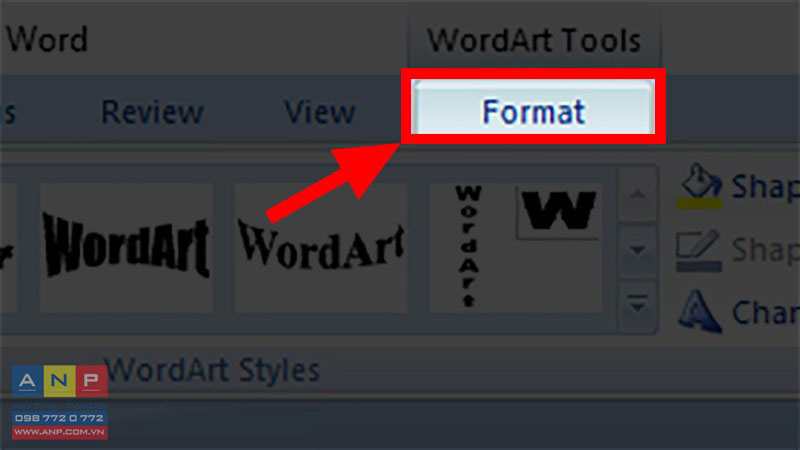The height and width of the screenshot is (450, 800).
Task: Apply the slanted serif WordArt style thumbnail
Action: (321, 247)
